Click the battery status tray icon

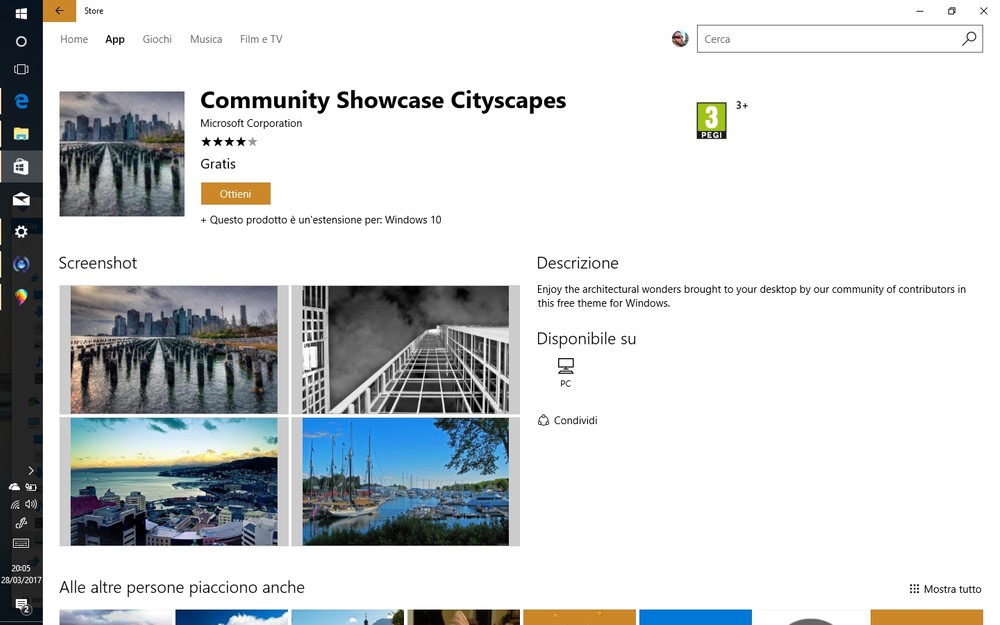click(x=31, y=487)
